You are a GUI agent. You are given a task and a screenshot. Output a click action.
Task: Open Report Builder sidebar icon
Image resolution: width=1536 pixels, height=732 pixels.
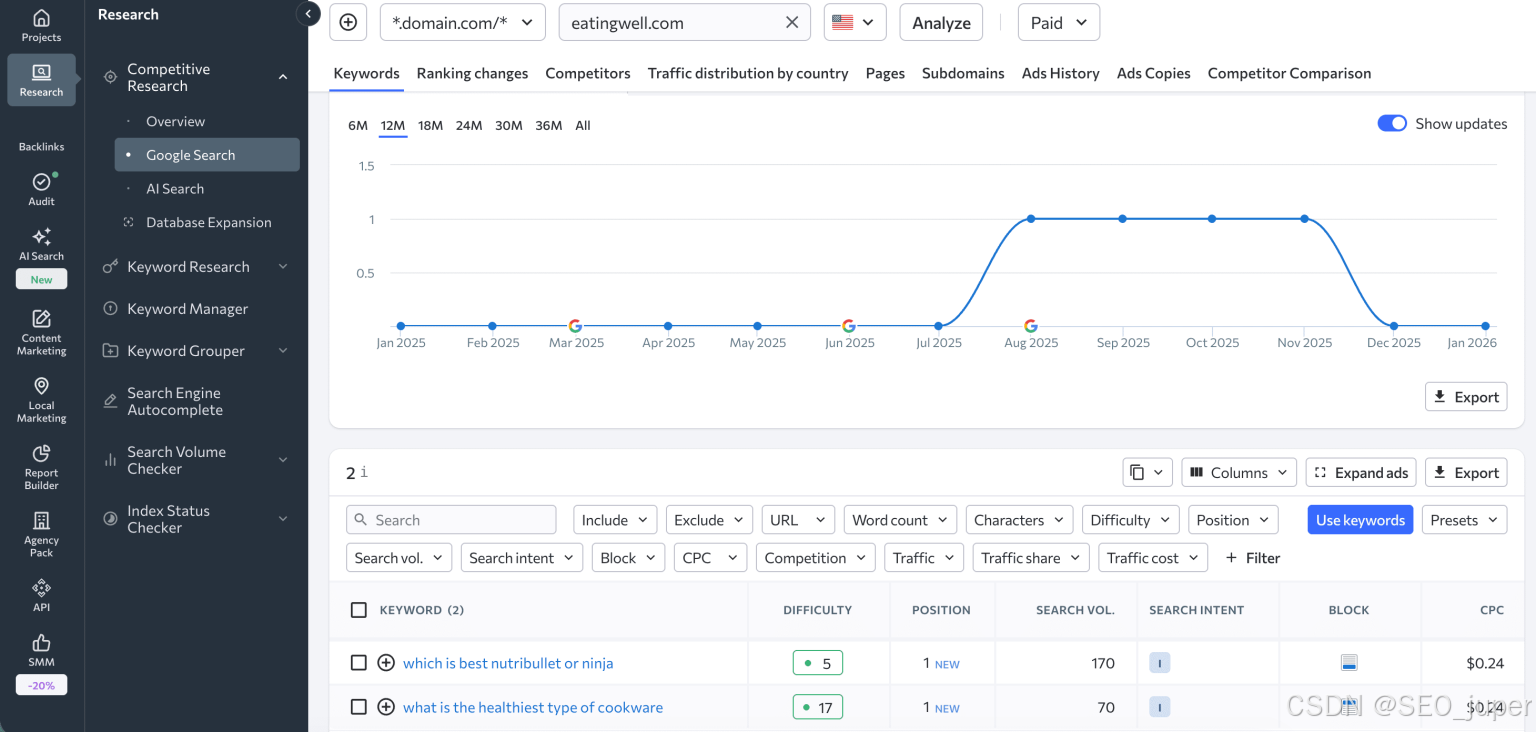41,467
